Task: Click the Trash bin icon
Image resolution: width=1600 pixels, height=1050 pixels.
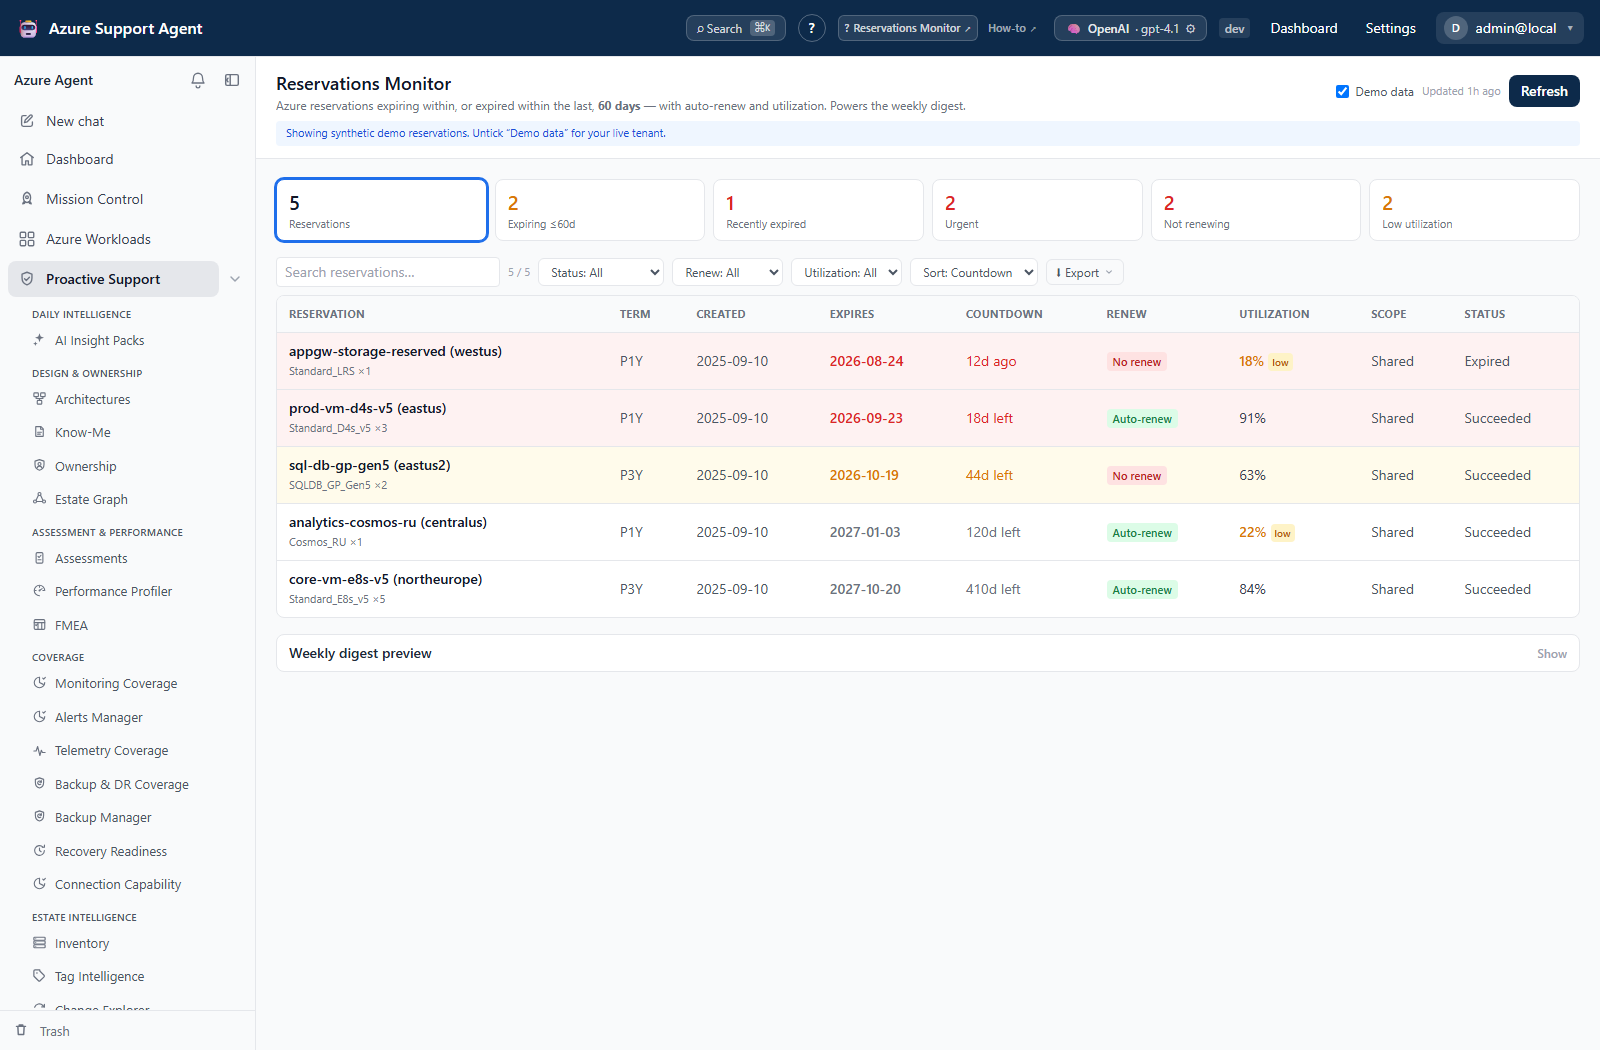Action: tap(21, 1030)
